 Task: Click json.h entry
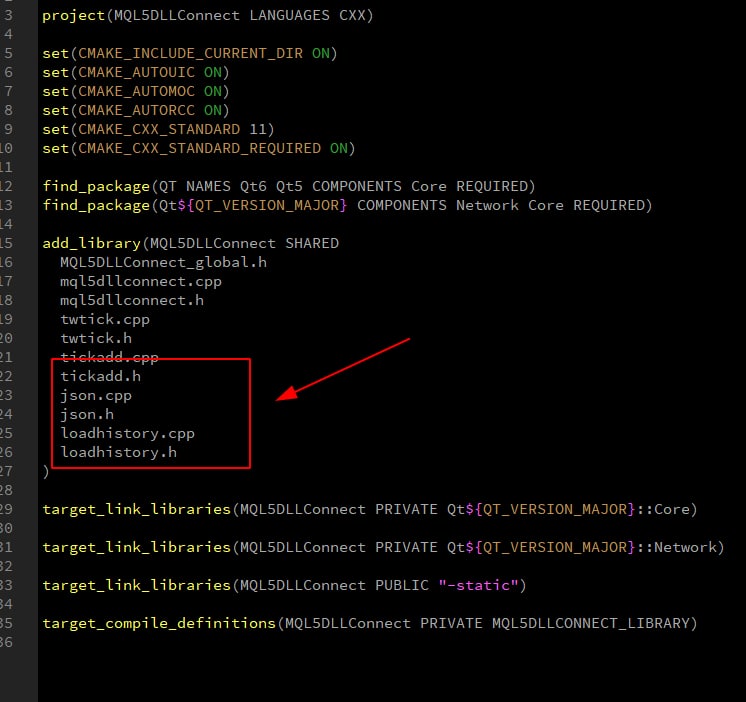pos(87,415)
